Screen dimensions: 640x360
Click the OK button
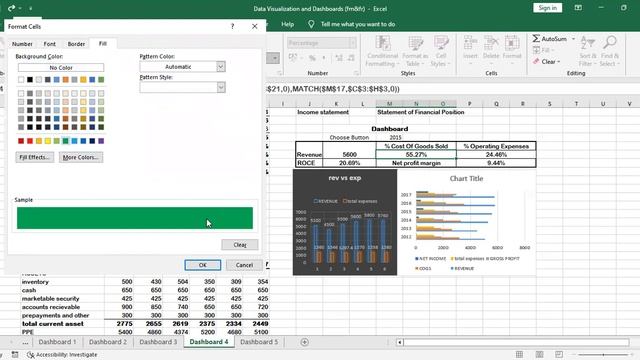tap(202, 265)
